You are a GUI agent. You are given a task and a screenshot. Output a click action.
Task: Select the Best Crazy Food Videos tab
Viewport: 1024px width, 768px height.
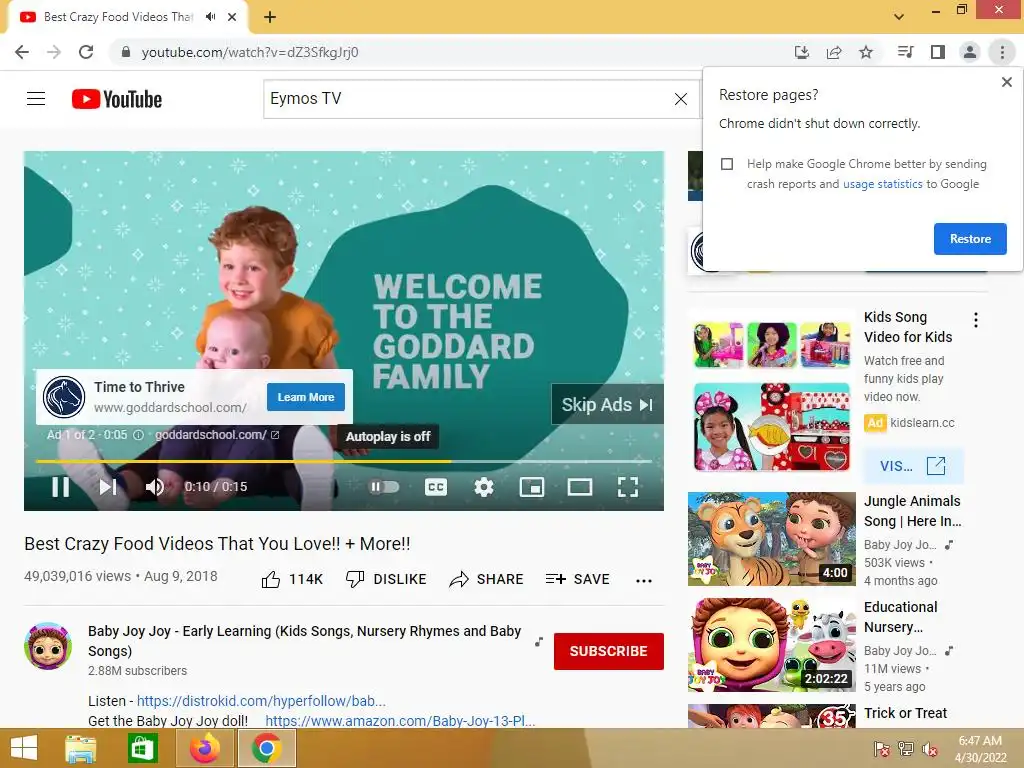click(x=118, y=17)
